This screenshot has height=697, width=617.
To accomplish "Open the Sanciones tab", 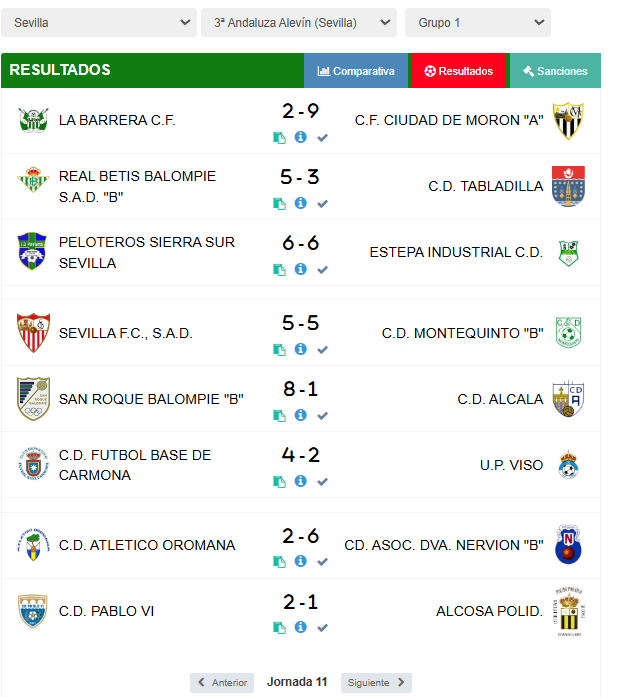I will (x=555, y=71).
